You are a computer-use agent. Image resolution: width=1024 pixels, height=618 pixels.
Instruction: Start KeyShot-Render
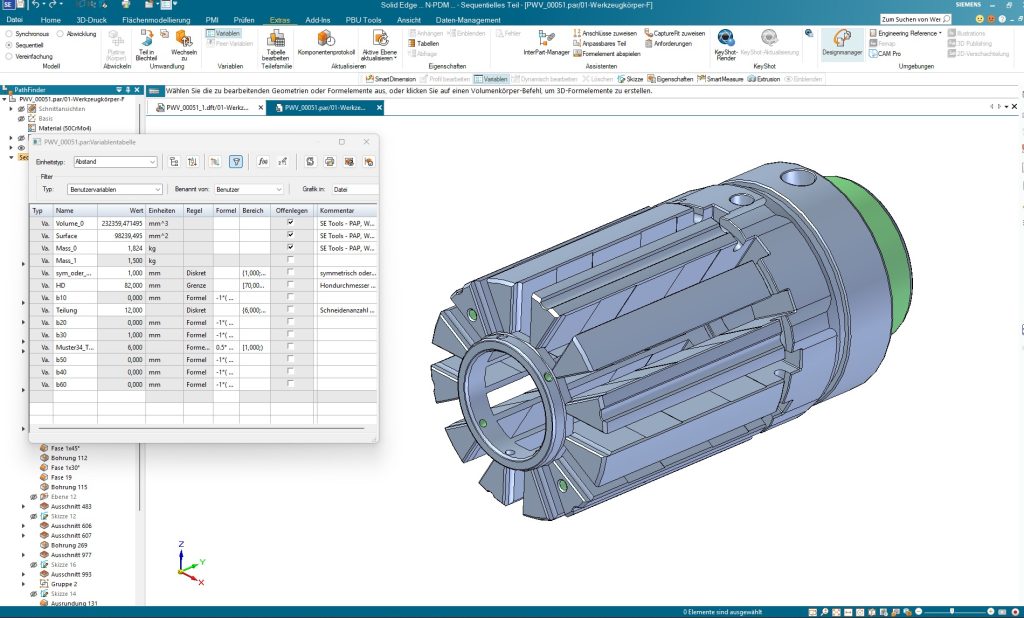[726, 45]
